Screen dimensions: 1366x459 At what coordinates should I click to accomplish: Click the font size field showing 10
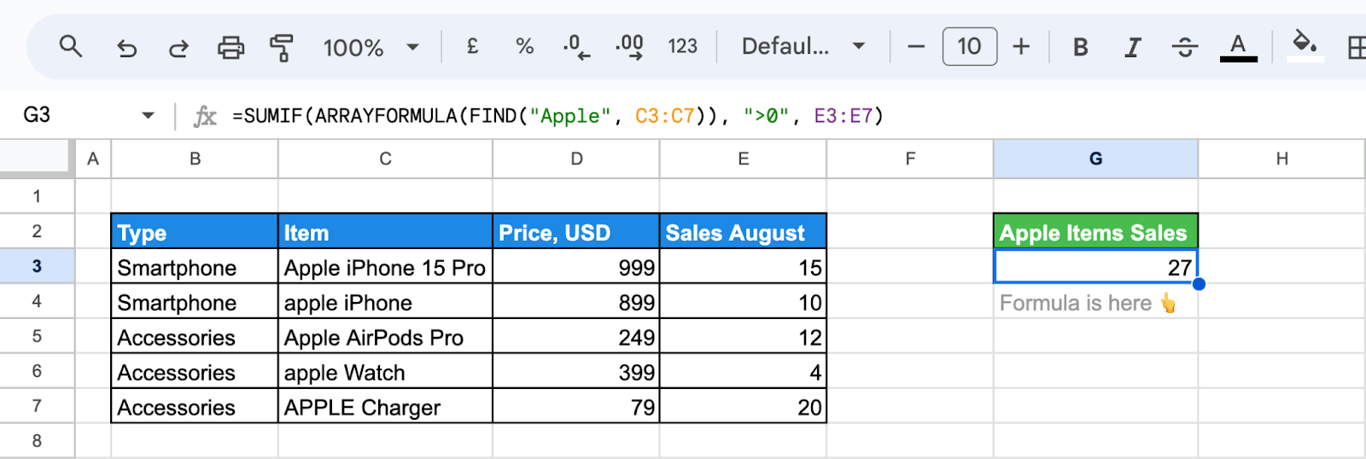pyautogui.click(x=969, y=47)
